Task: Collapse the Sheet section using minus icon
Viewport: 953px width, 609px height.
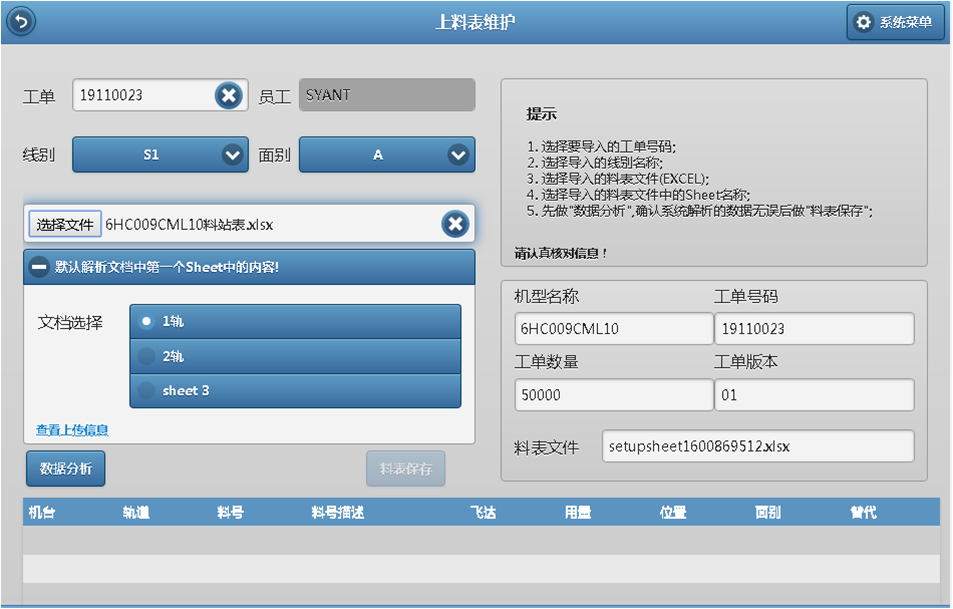Action: (x=39, y=267)
